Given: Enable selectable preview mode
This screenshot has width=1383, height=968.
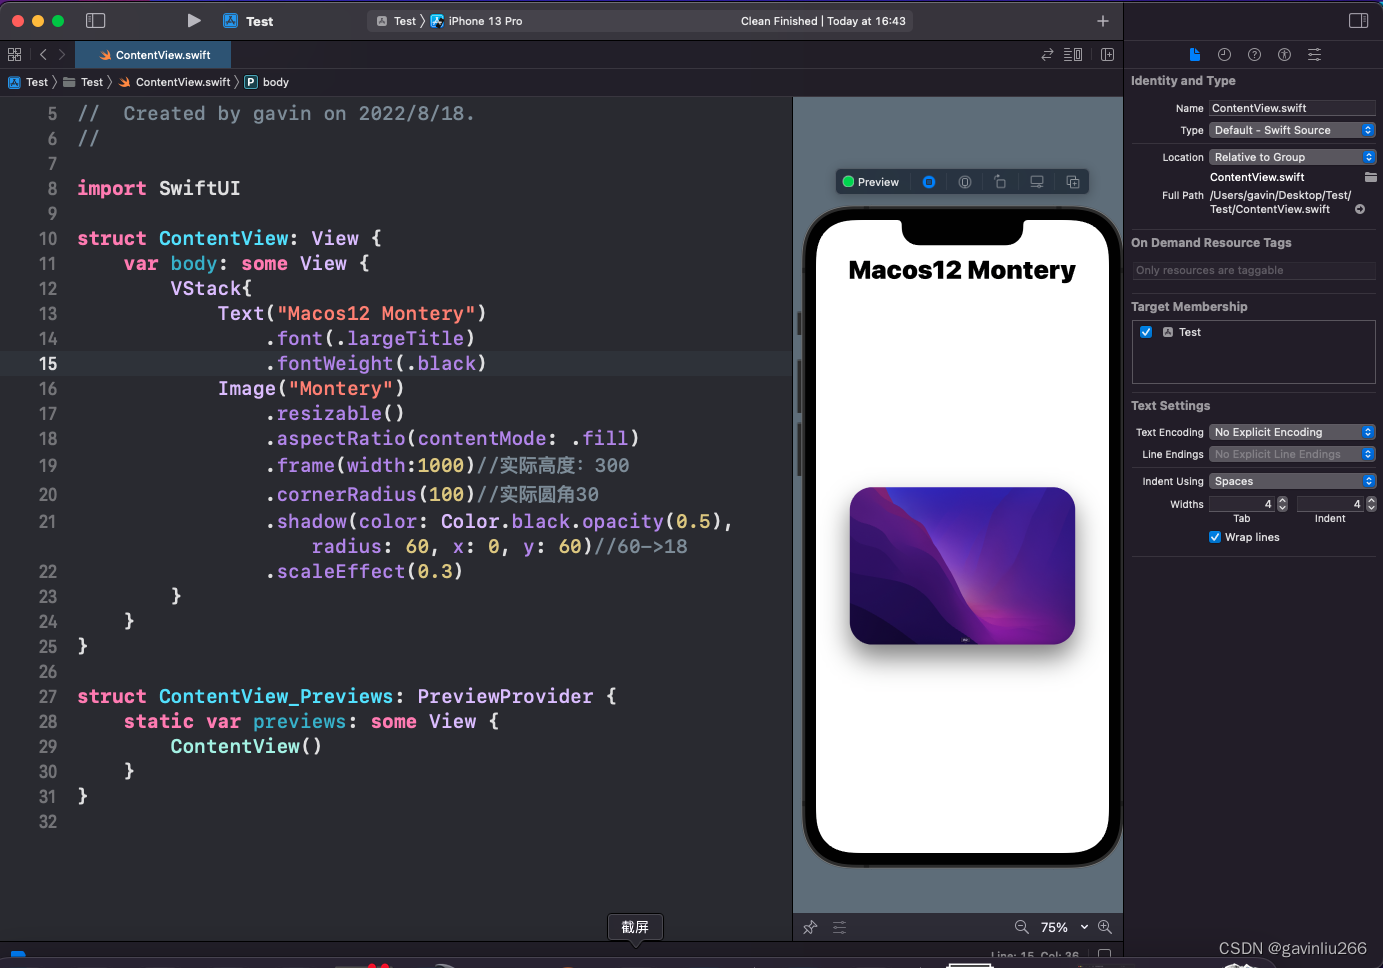Looking at the screenshot, I should click(965, 182).
